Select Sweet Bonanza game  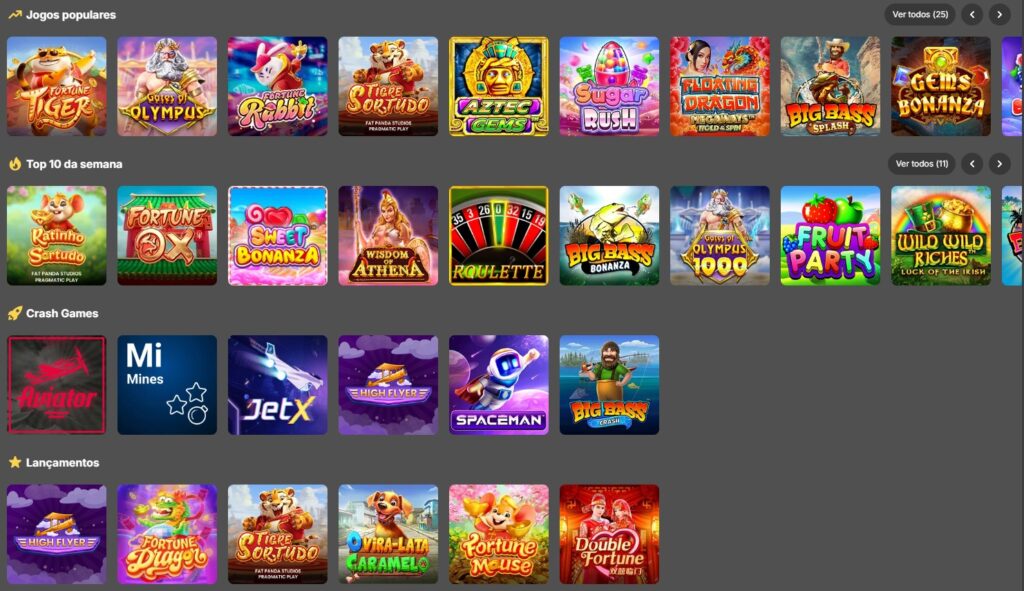point(278,236)
